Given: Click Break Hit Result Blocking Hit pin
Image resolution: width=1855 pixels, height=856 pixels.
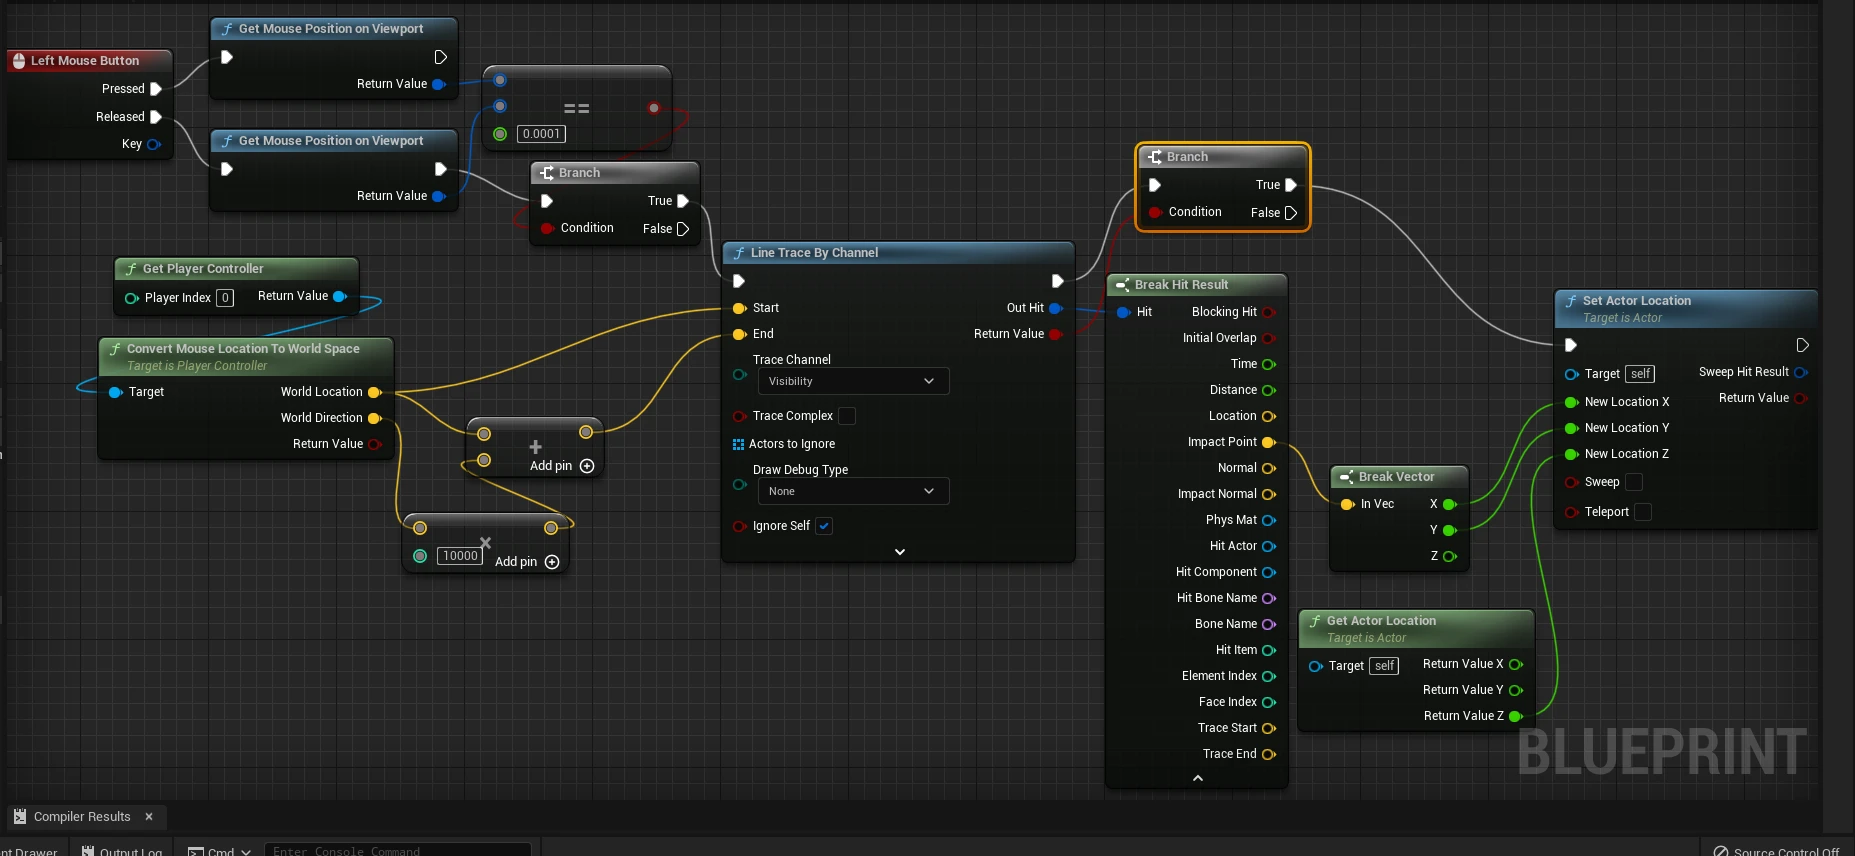Looking at the screenshot, I should 1269,312.
